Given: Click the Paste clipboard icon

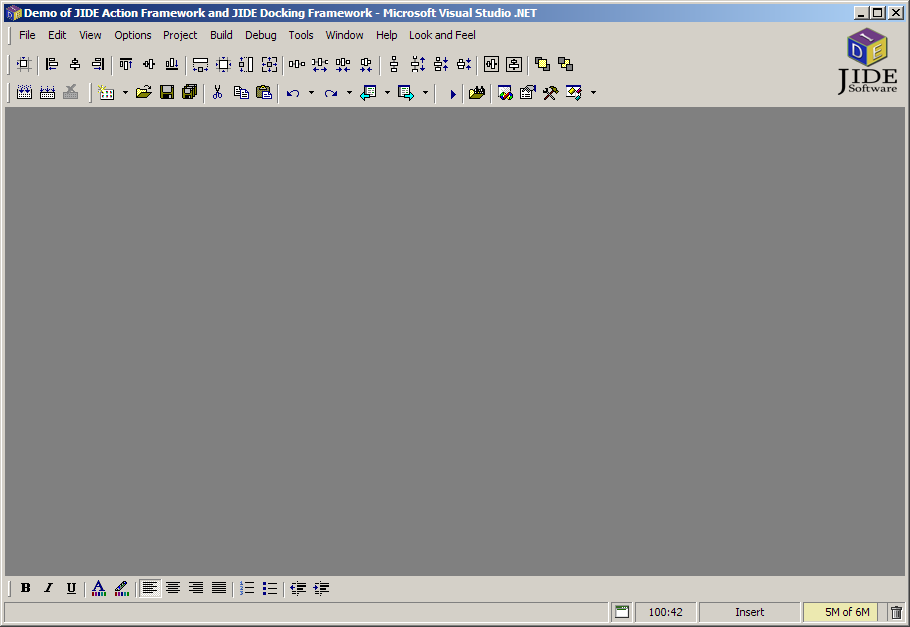Looking at the screenshot, I should tap(264, 92).
